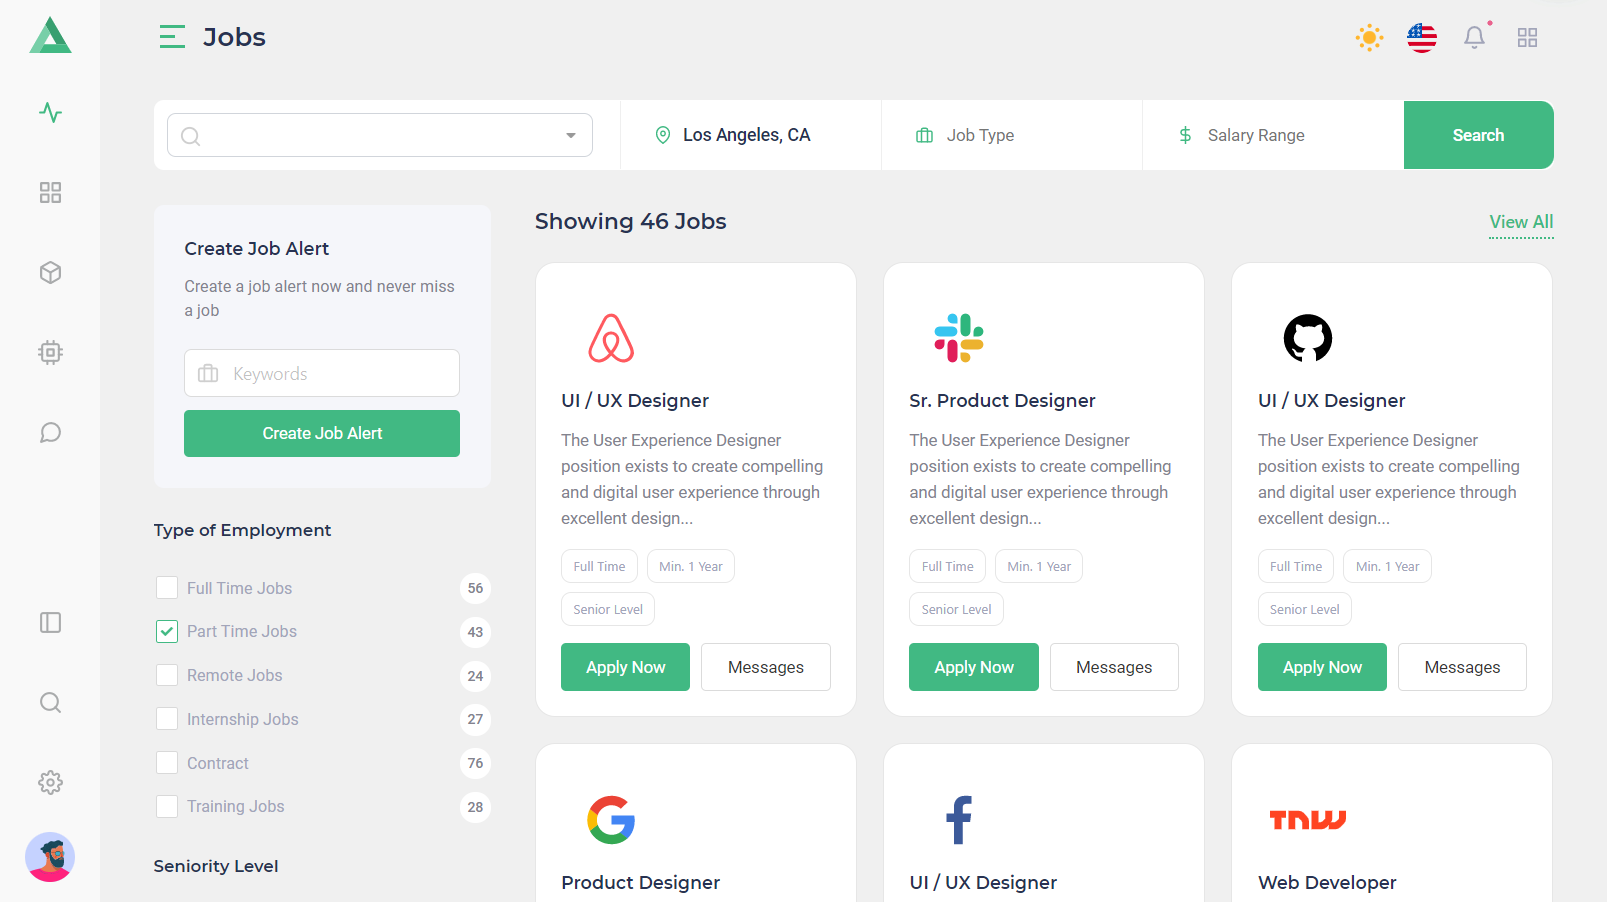The image size is (1607, 902).
Task: Click the 56 count badge for Full Time Jobs
Action: click(x=475, y=588)
